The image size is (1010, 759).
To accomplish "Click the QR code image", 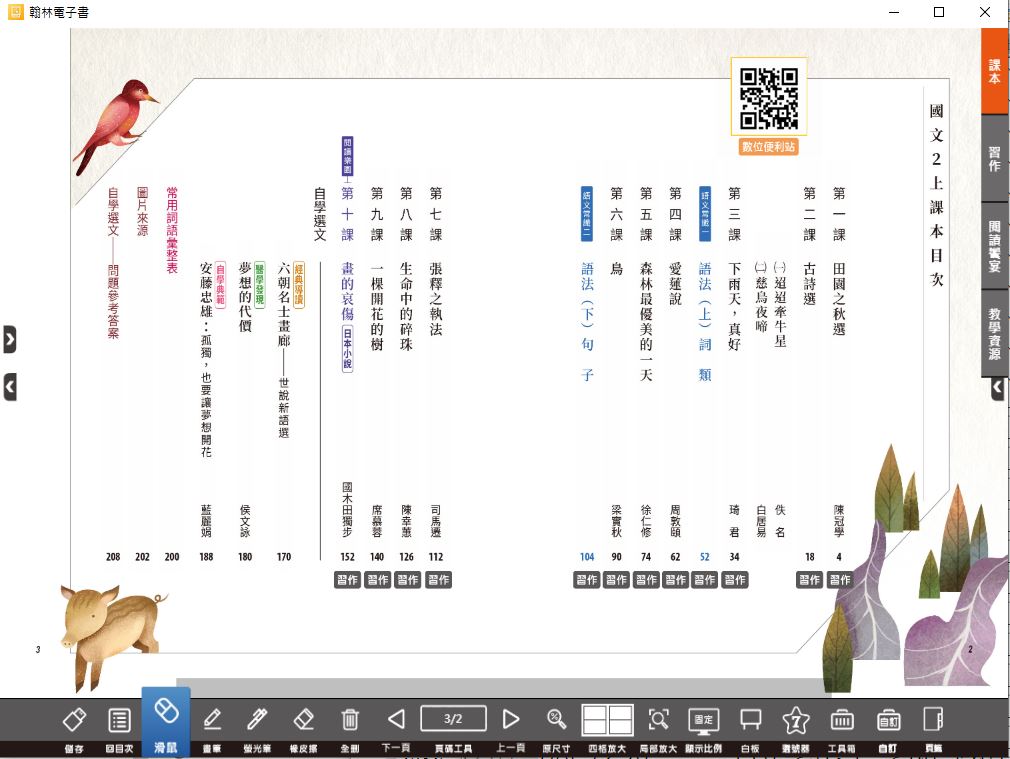I will click(768, 97).
